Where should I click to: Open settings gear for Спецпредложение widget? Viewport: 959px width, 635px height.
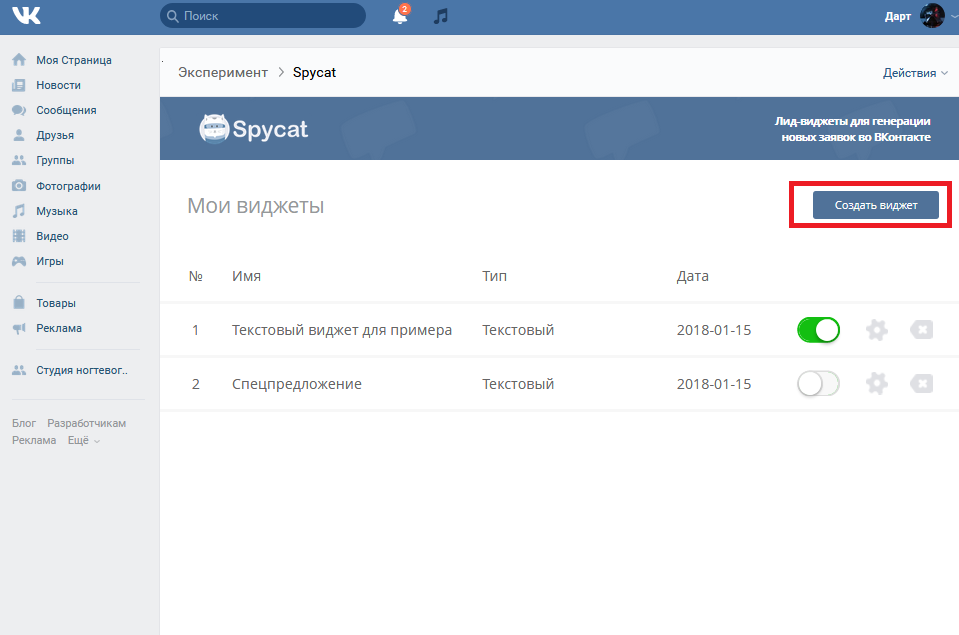point(876,384)
